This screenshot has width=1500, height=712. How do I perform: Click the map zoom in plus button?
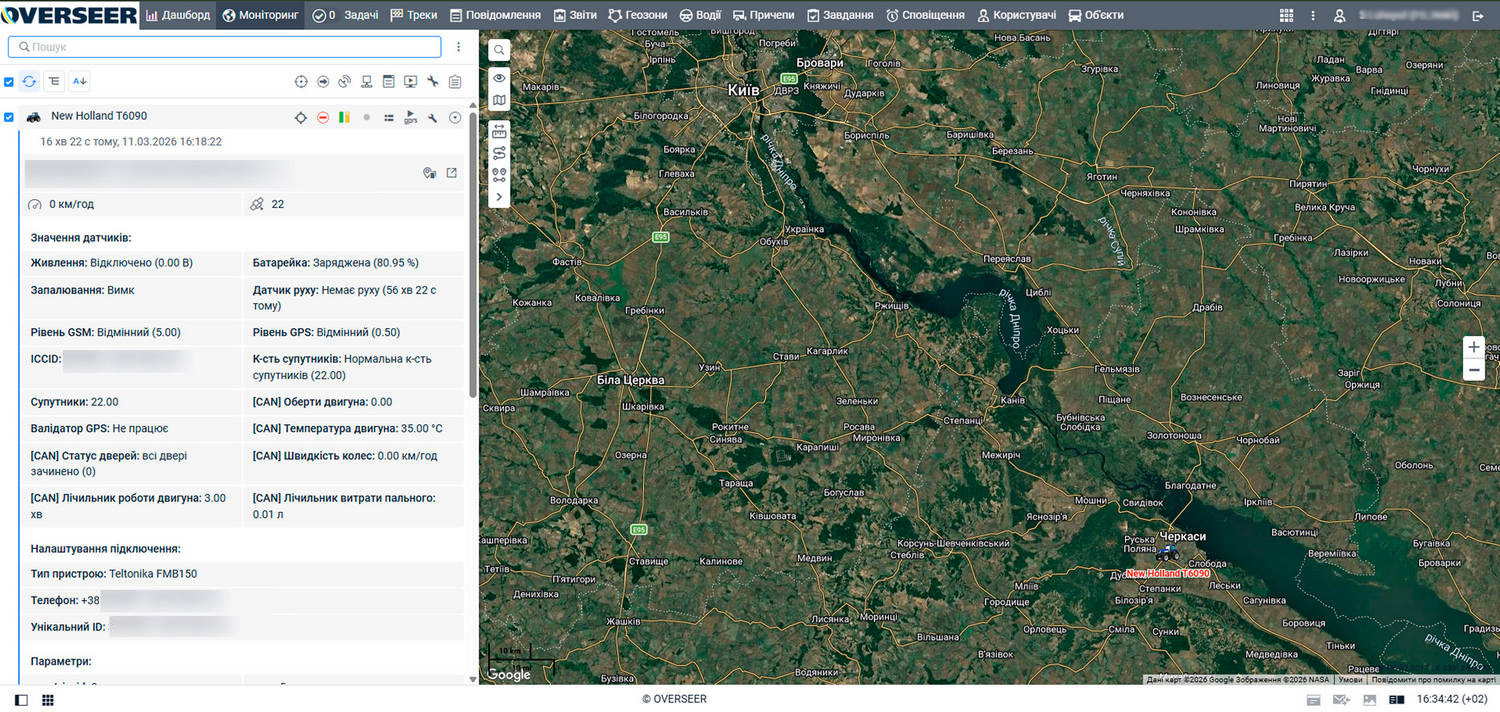(x=1473, y=347)
